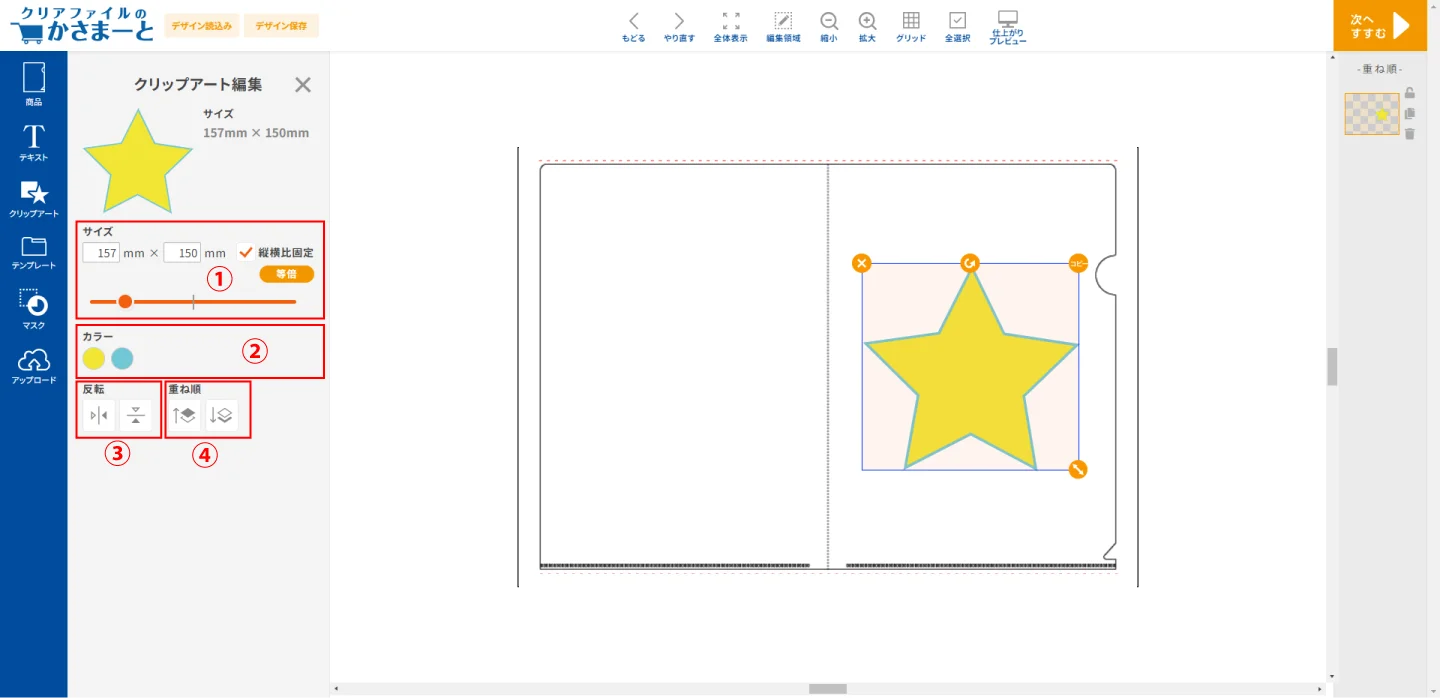Image resolution: width=1440 pixels, height=698 pixels.
Task: Toggle the layer lock icon
Action: click(x=1410, y=93)
